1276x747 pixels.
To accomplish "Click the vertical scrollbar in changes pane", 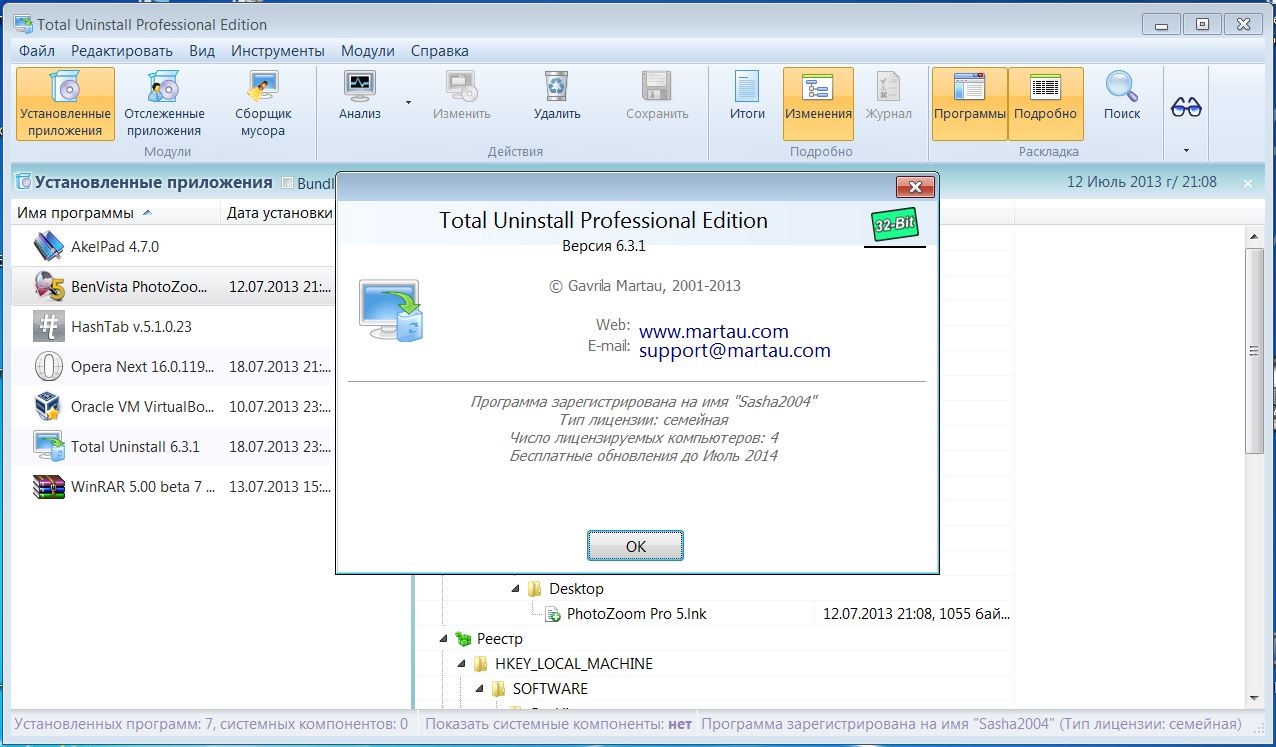I will tap(1254, 351).
